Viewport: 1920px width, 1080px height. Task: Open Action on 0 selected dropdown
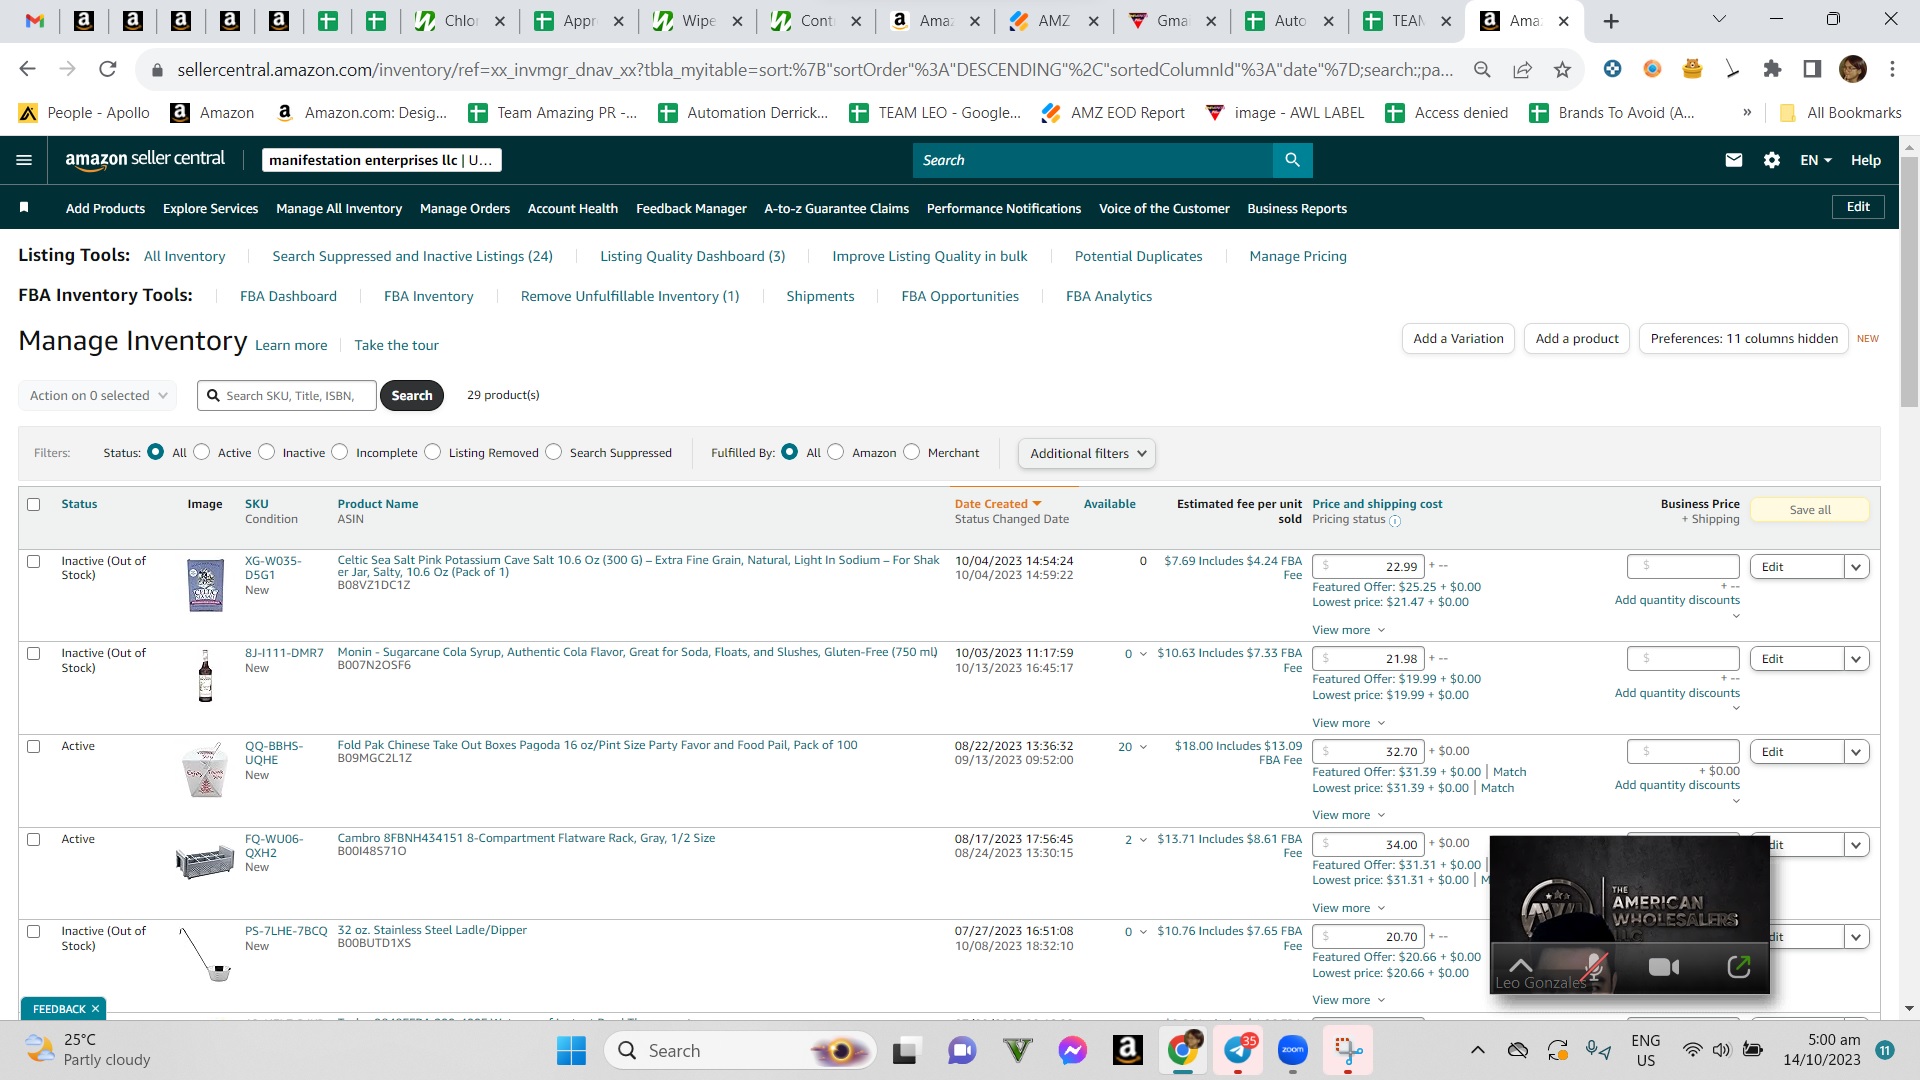98,396
